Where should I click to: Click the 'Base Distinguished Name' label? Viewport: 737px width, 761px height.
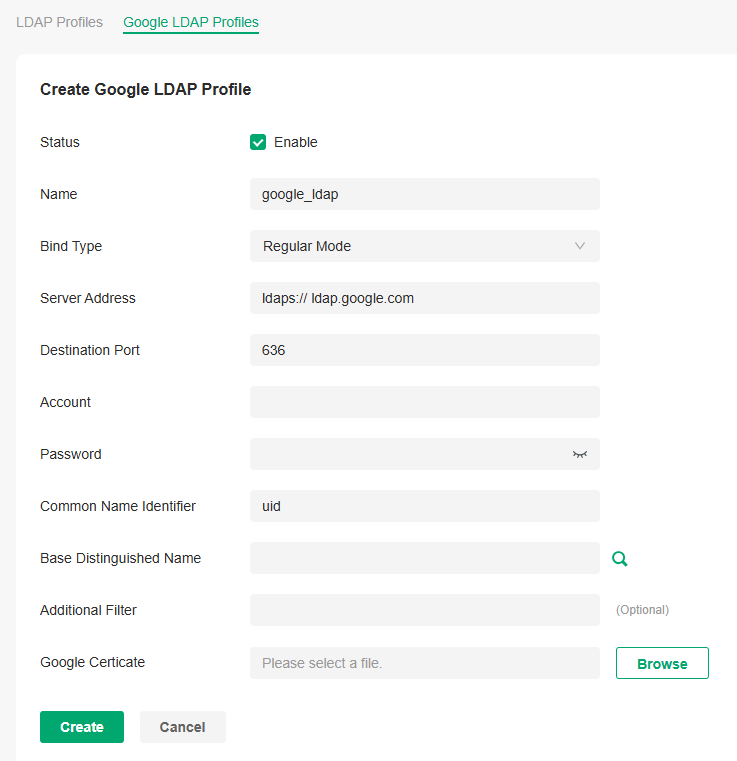[120, 558]
